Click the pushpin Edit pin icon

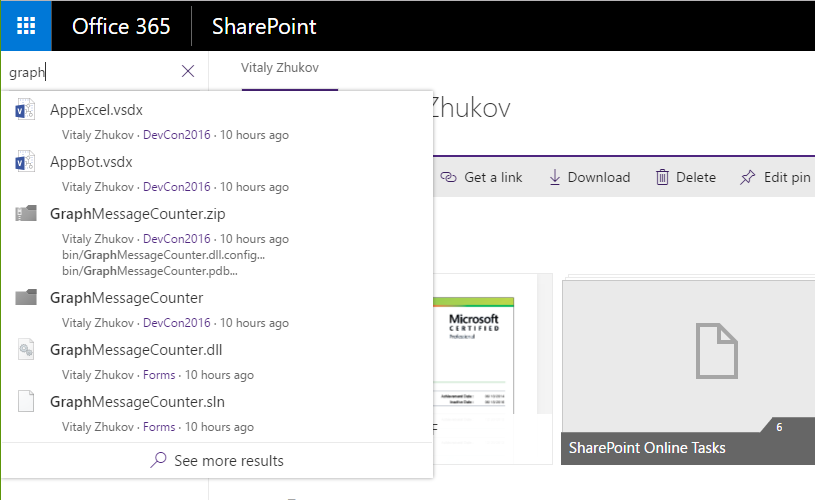point(747,177)
